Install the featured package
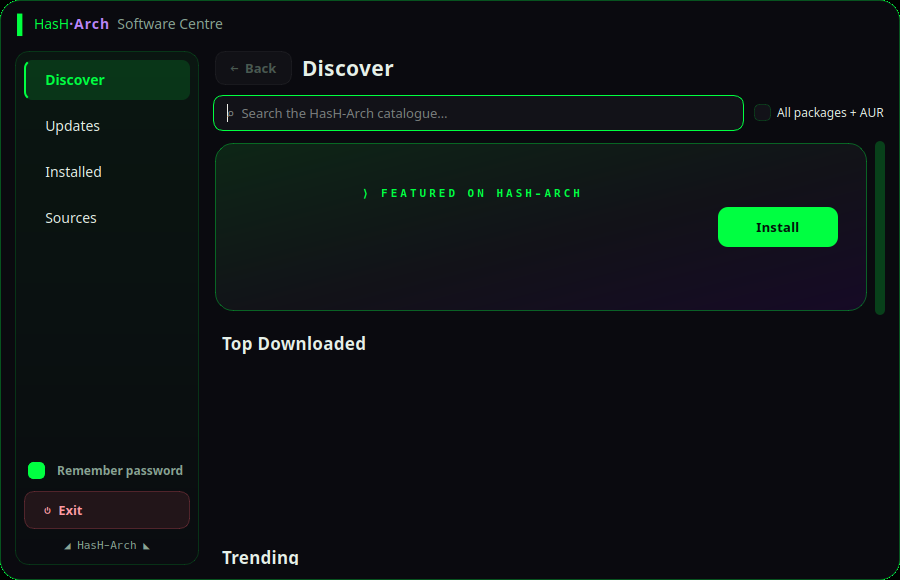The width and height of the screenshot is (900, 580). click(777, 227)
